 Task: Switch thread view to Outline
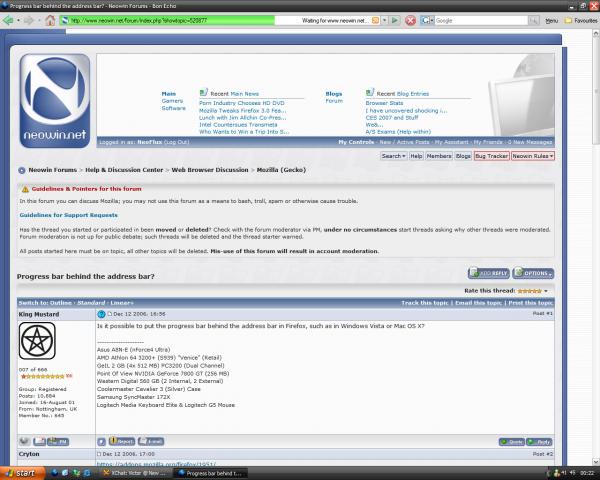click(x=61, y=303)
